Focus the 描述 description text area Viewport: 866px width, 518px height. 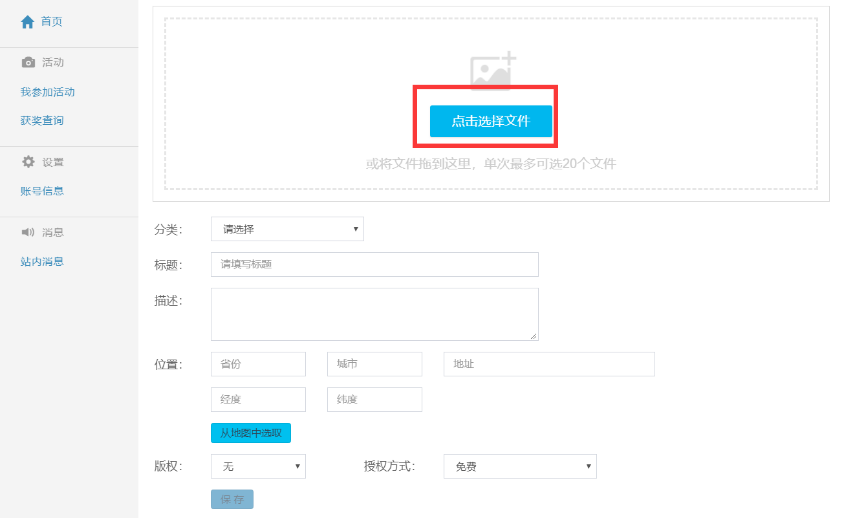point(374,314)
